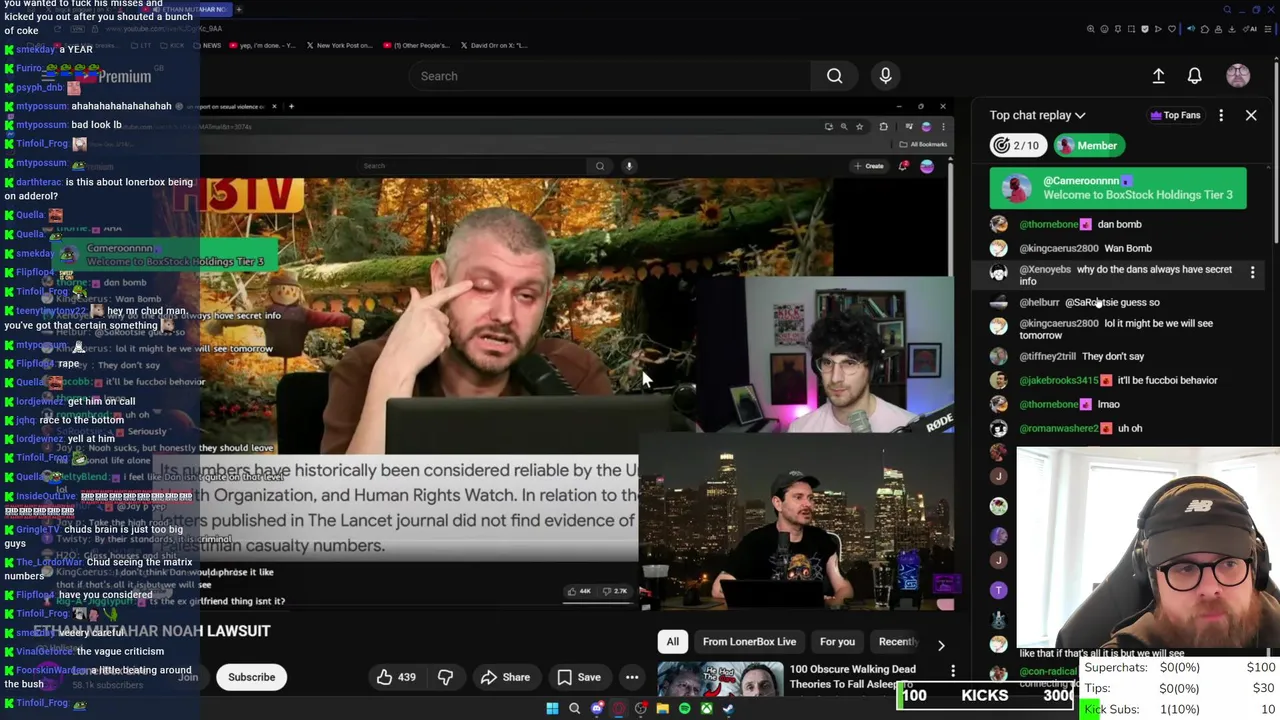This screenshot has width=1280, height=720.
Task: Open Xbox app from the taskbar
Action: click(706, 709)
